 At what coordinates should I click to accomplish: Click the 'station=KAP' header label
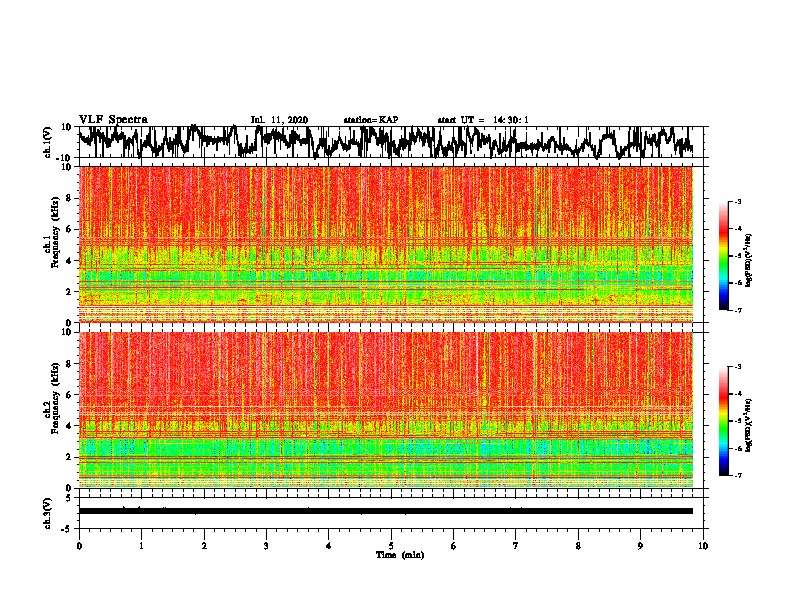(371, 120)
